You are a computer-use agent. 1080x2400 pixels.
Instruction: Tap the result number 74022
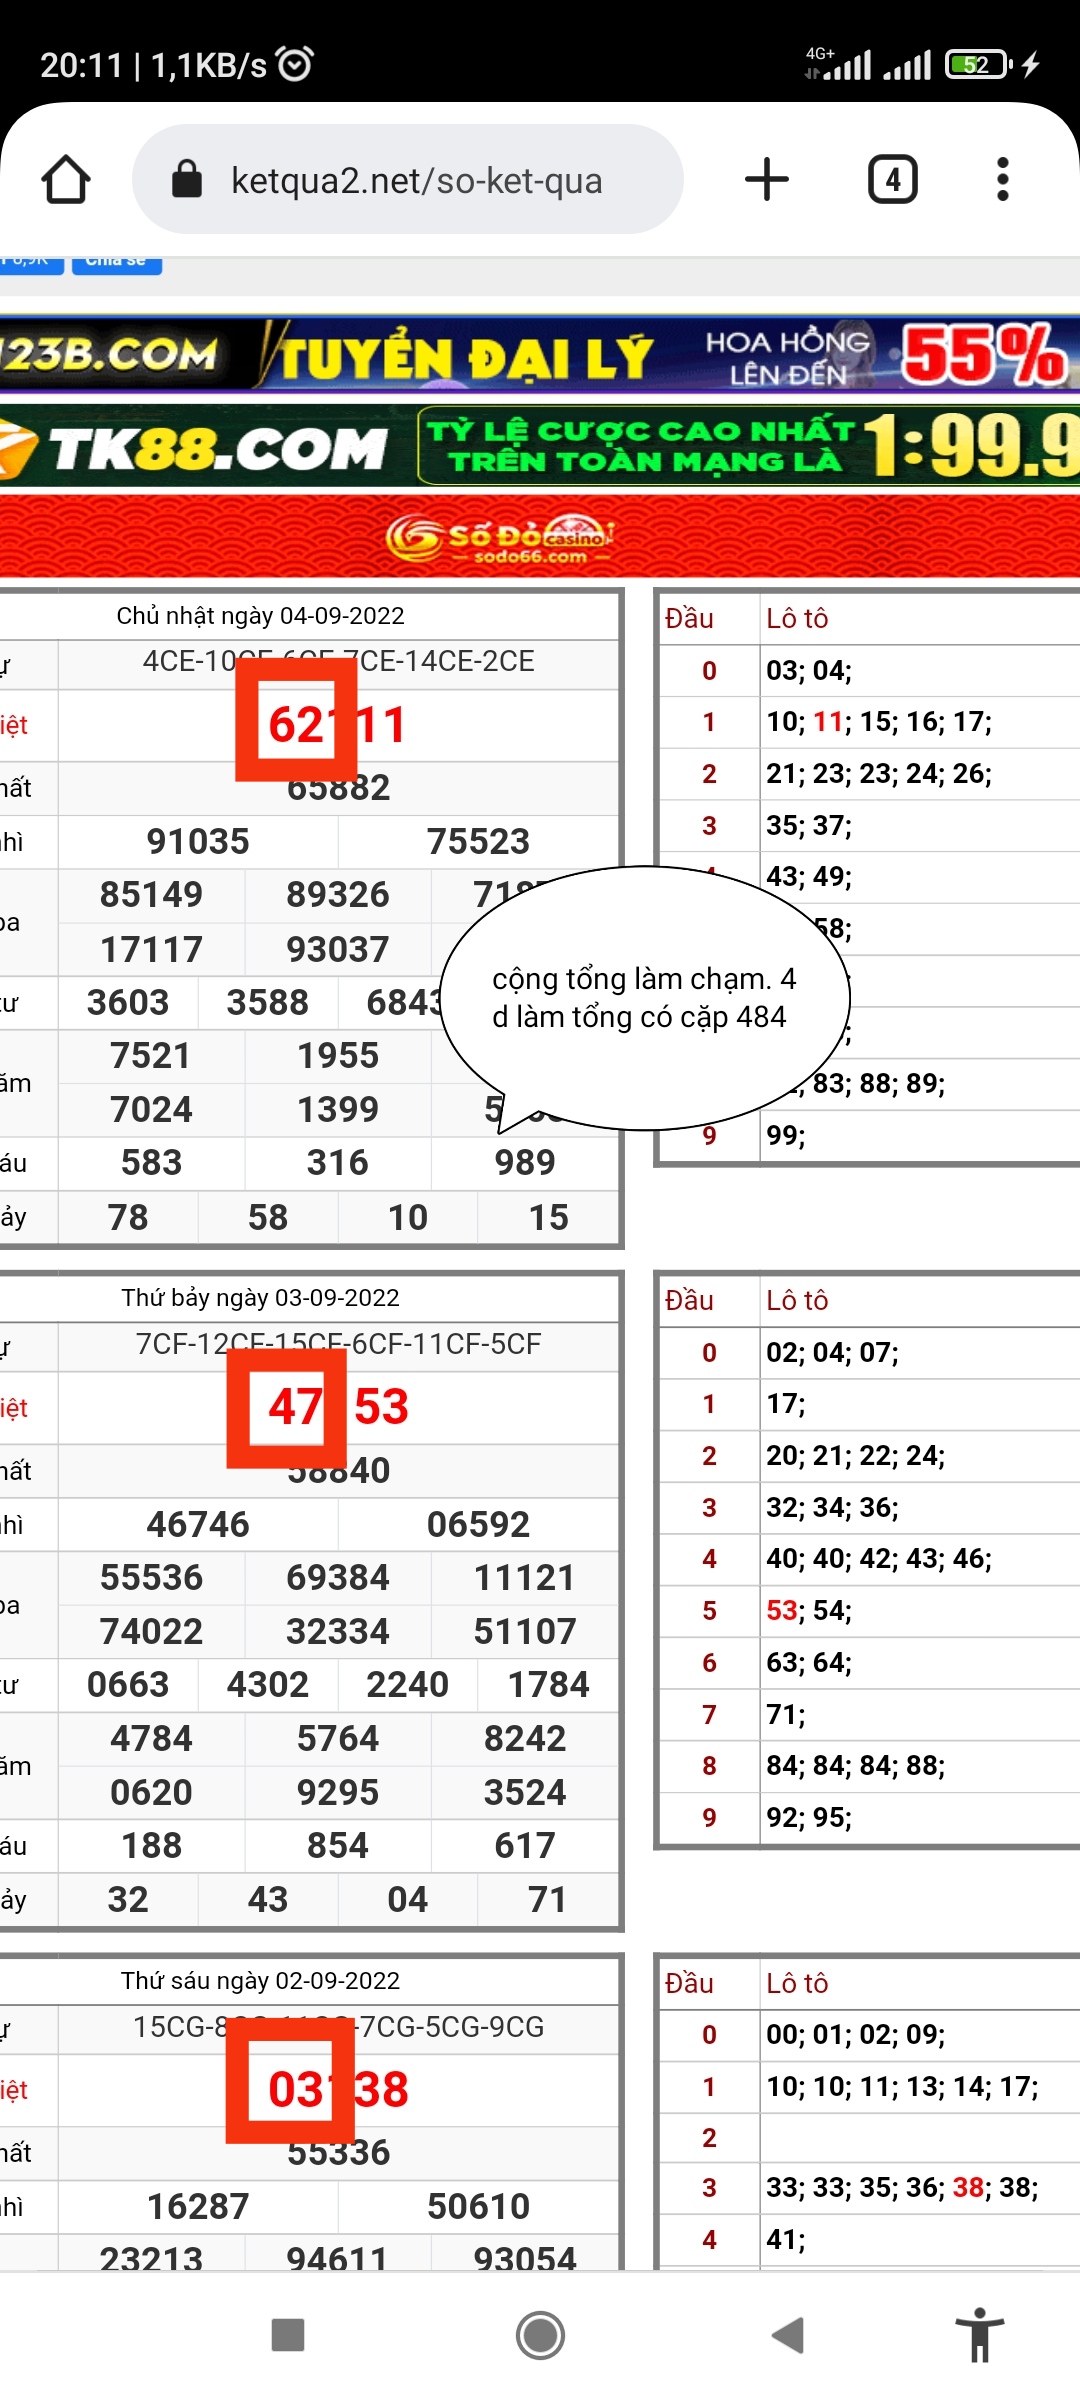click(151, 1632)
